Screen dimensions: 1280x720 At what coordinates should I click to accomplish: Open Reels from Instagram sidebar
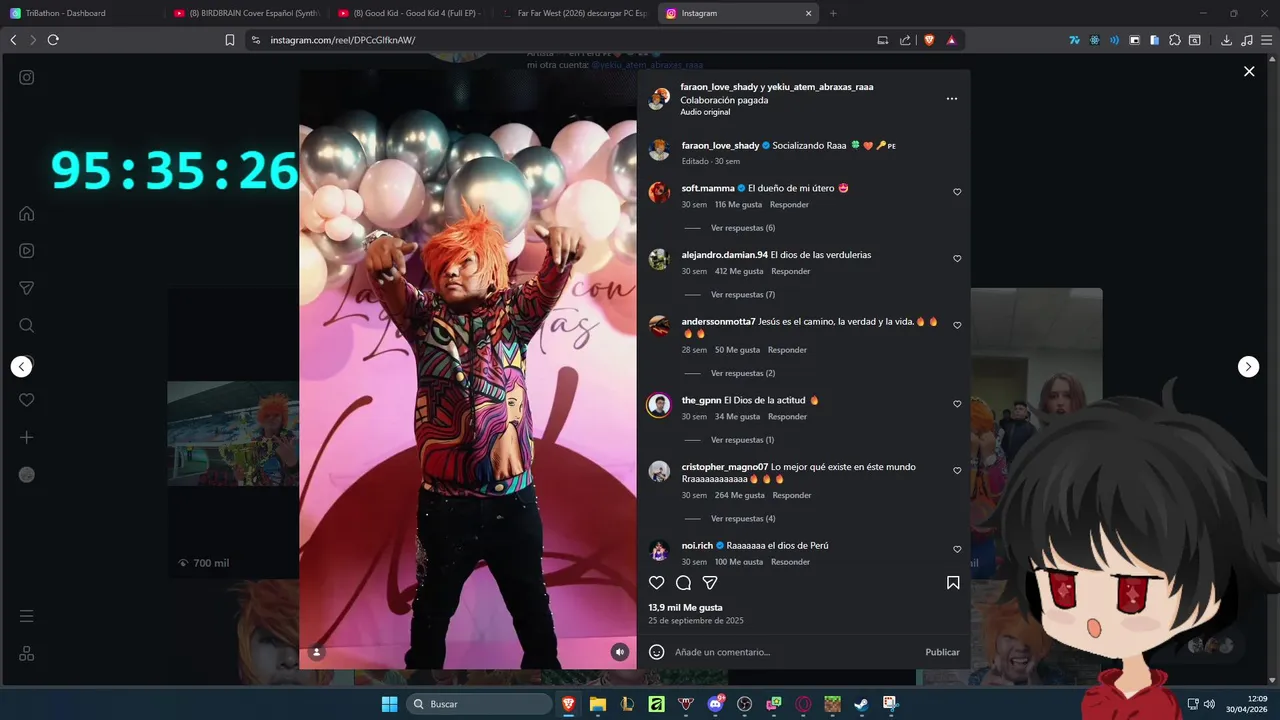(27, 251)
